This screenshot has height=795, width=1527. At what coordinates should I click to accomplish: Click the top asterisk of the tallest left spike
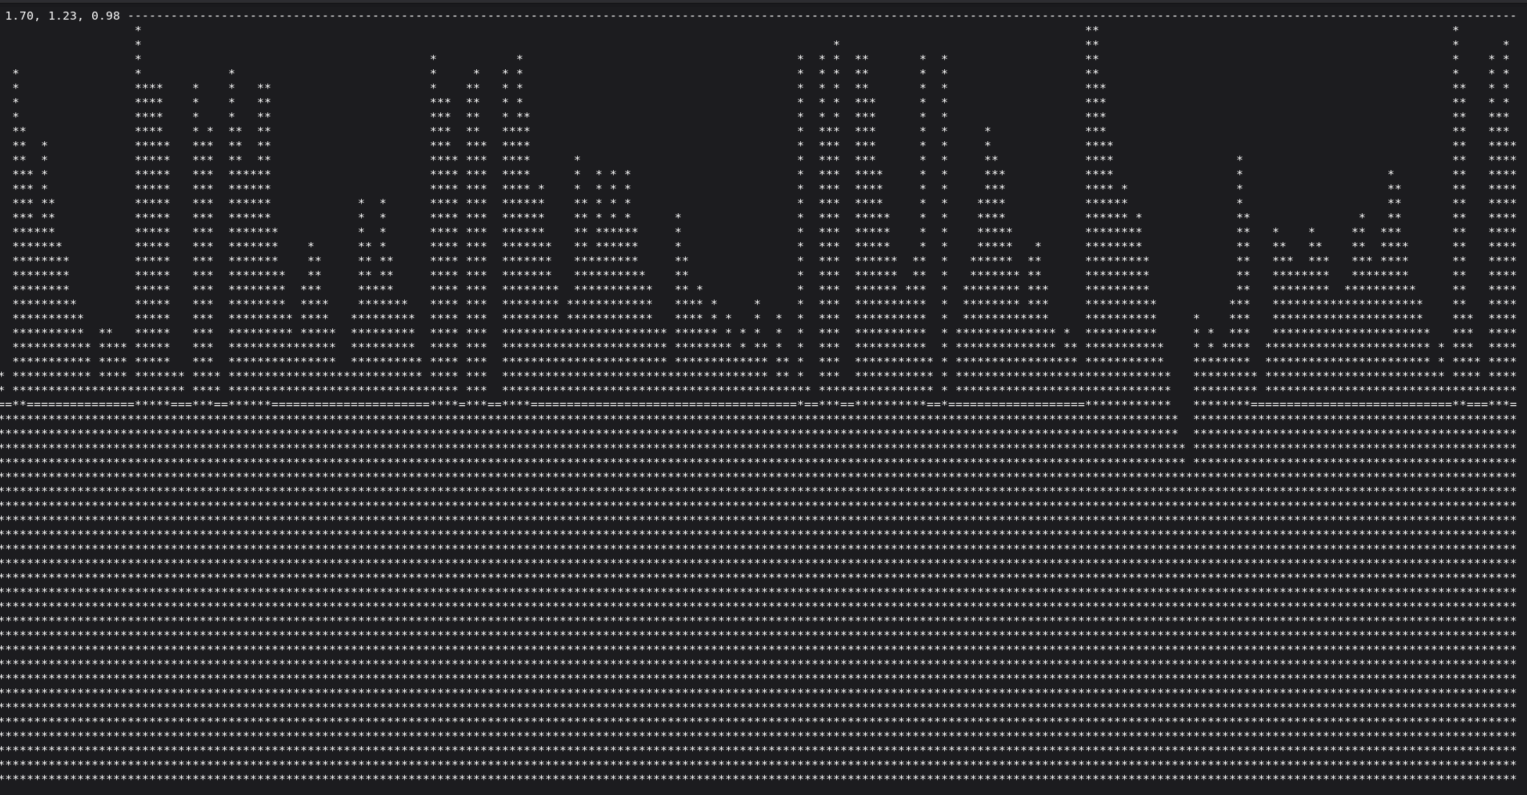click(x=138, y=30)
